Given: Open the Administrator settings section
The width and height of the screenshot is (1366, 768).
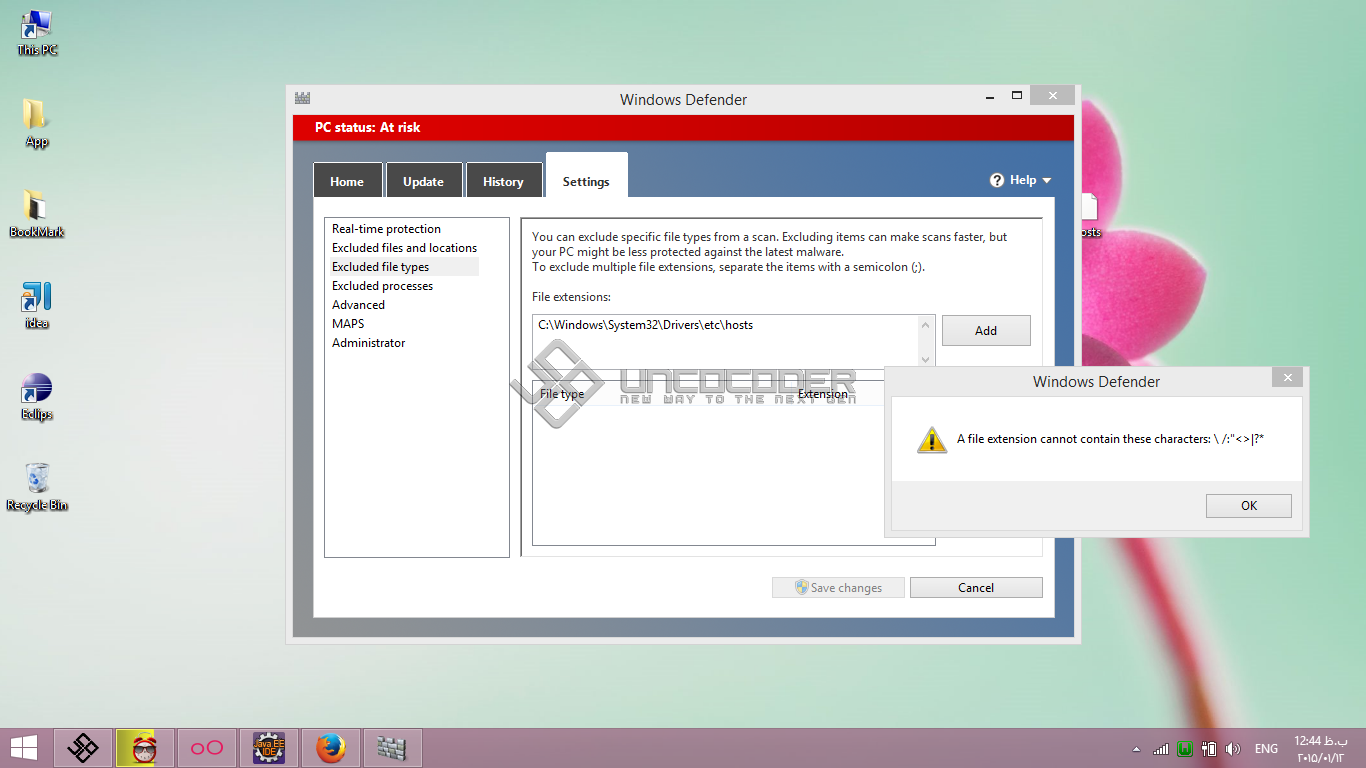Looking at the screenshot, I should (x=369, y=343).
